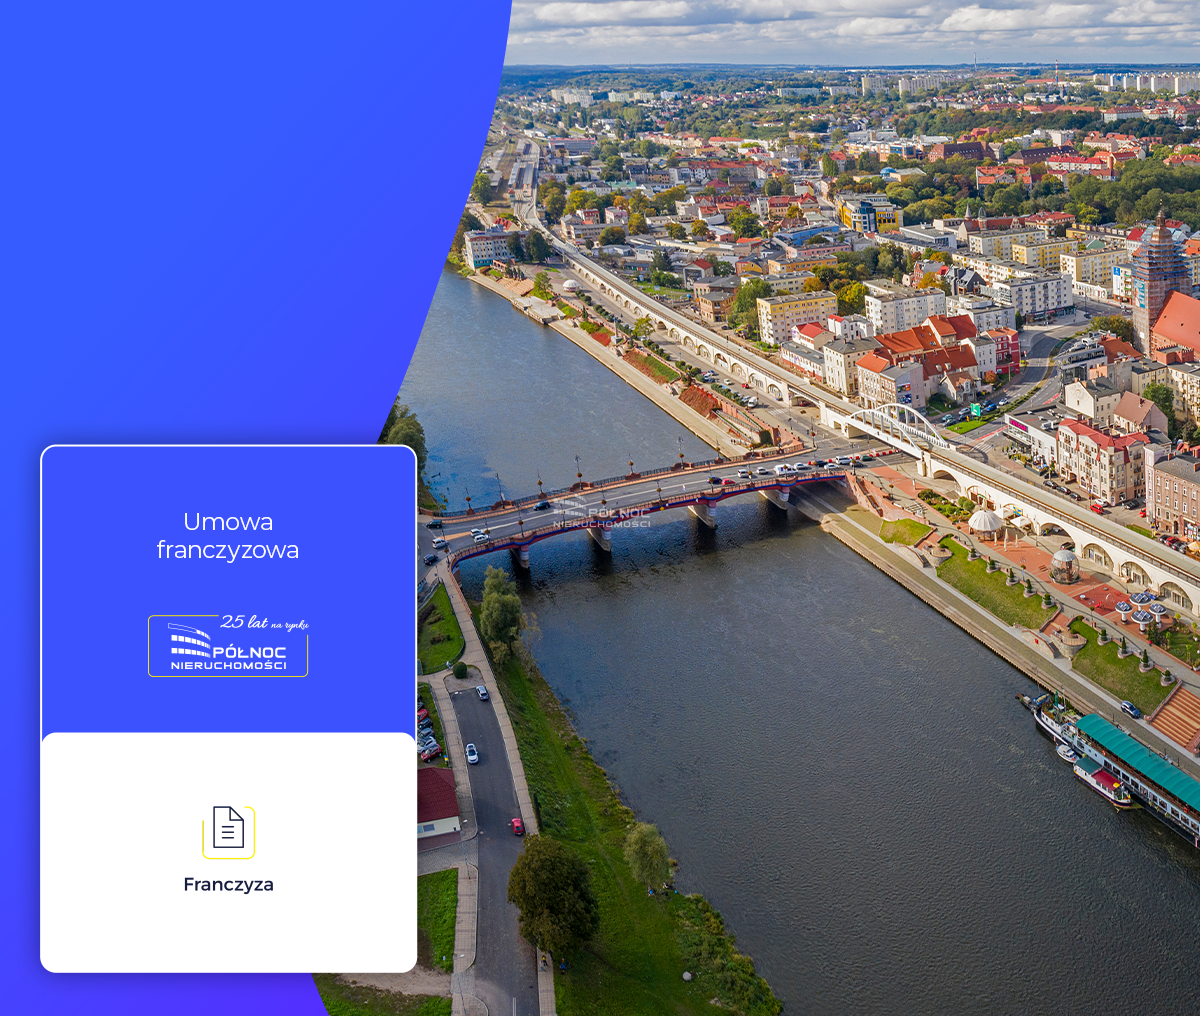
Task: Click the large tree on the lower riverbank
Action: click(552, 895)
